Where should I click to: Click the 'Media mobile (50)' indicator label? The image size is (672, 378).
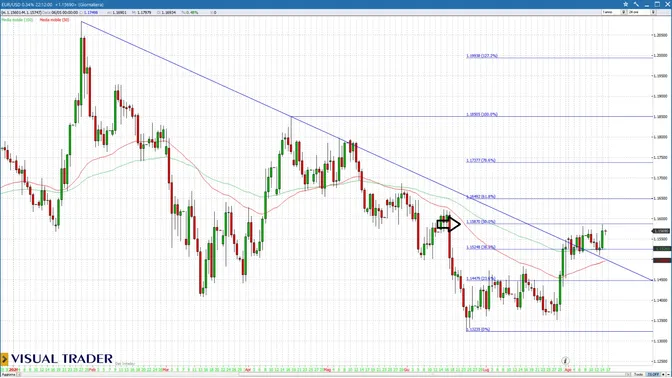click(x=54, y=20)
